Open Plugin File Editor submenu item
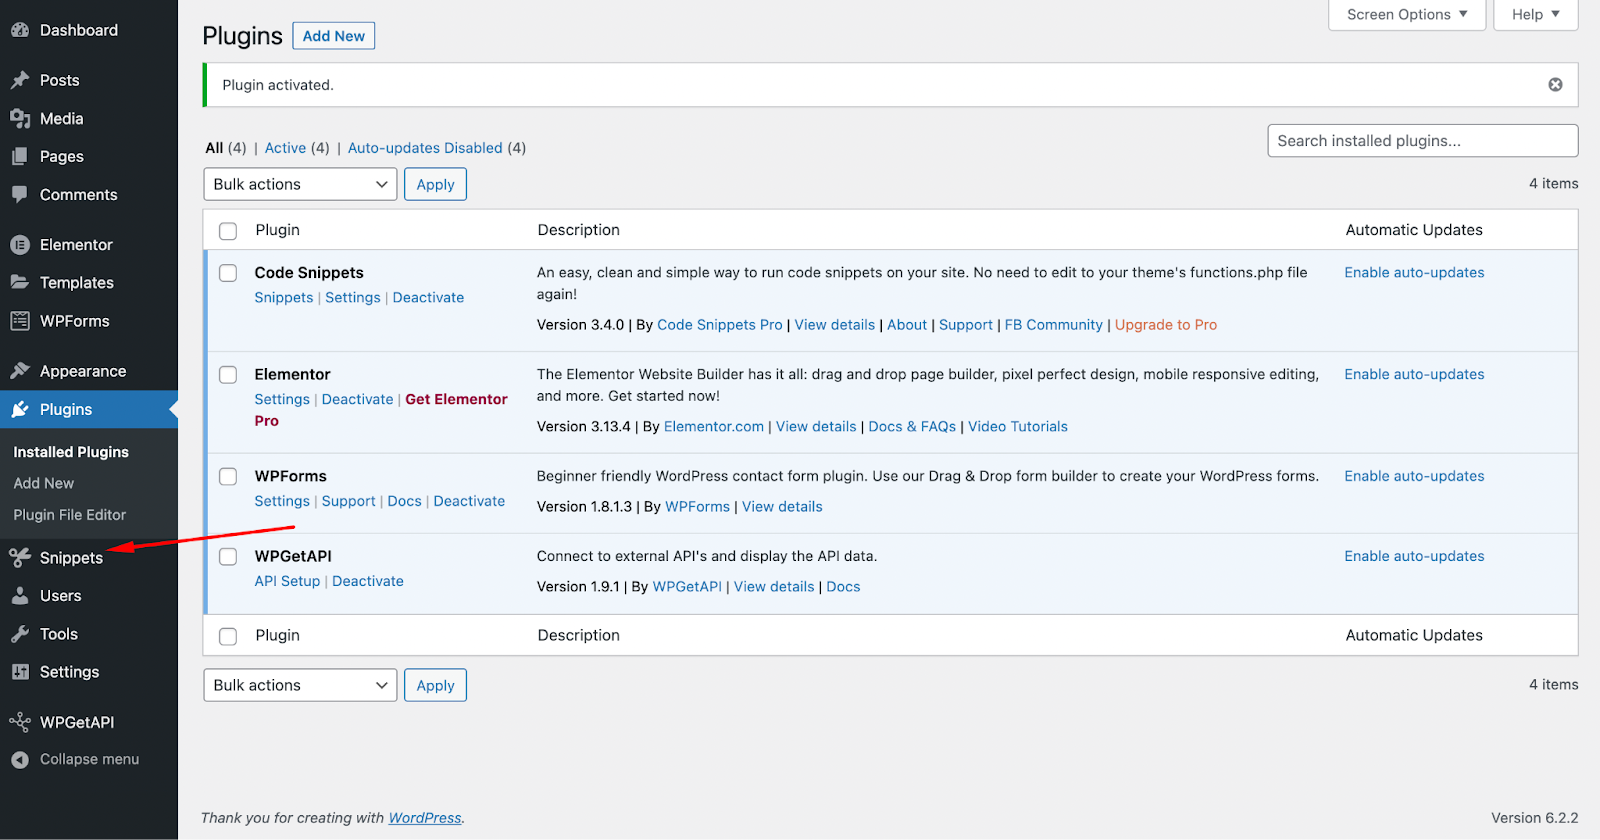This screenshot has height=840, width=1600. pos(70,515)
